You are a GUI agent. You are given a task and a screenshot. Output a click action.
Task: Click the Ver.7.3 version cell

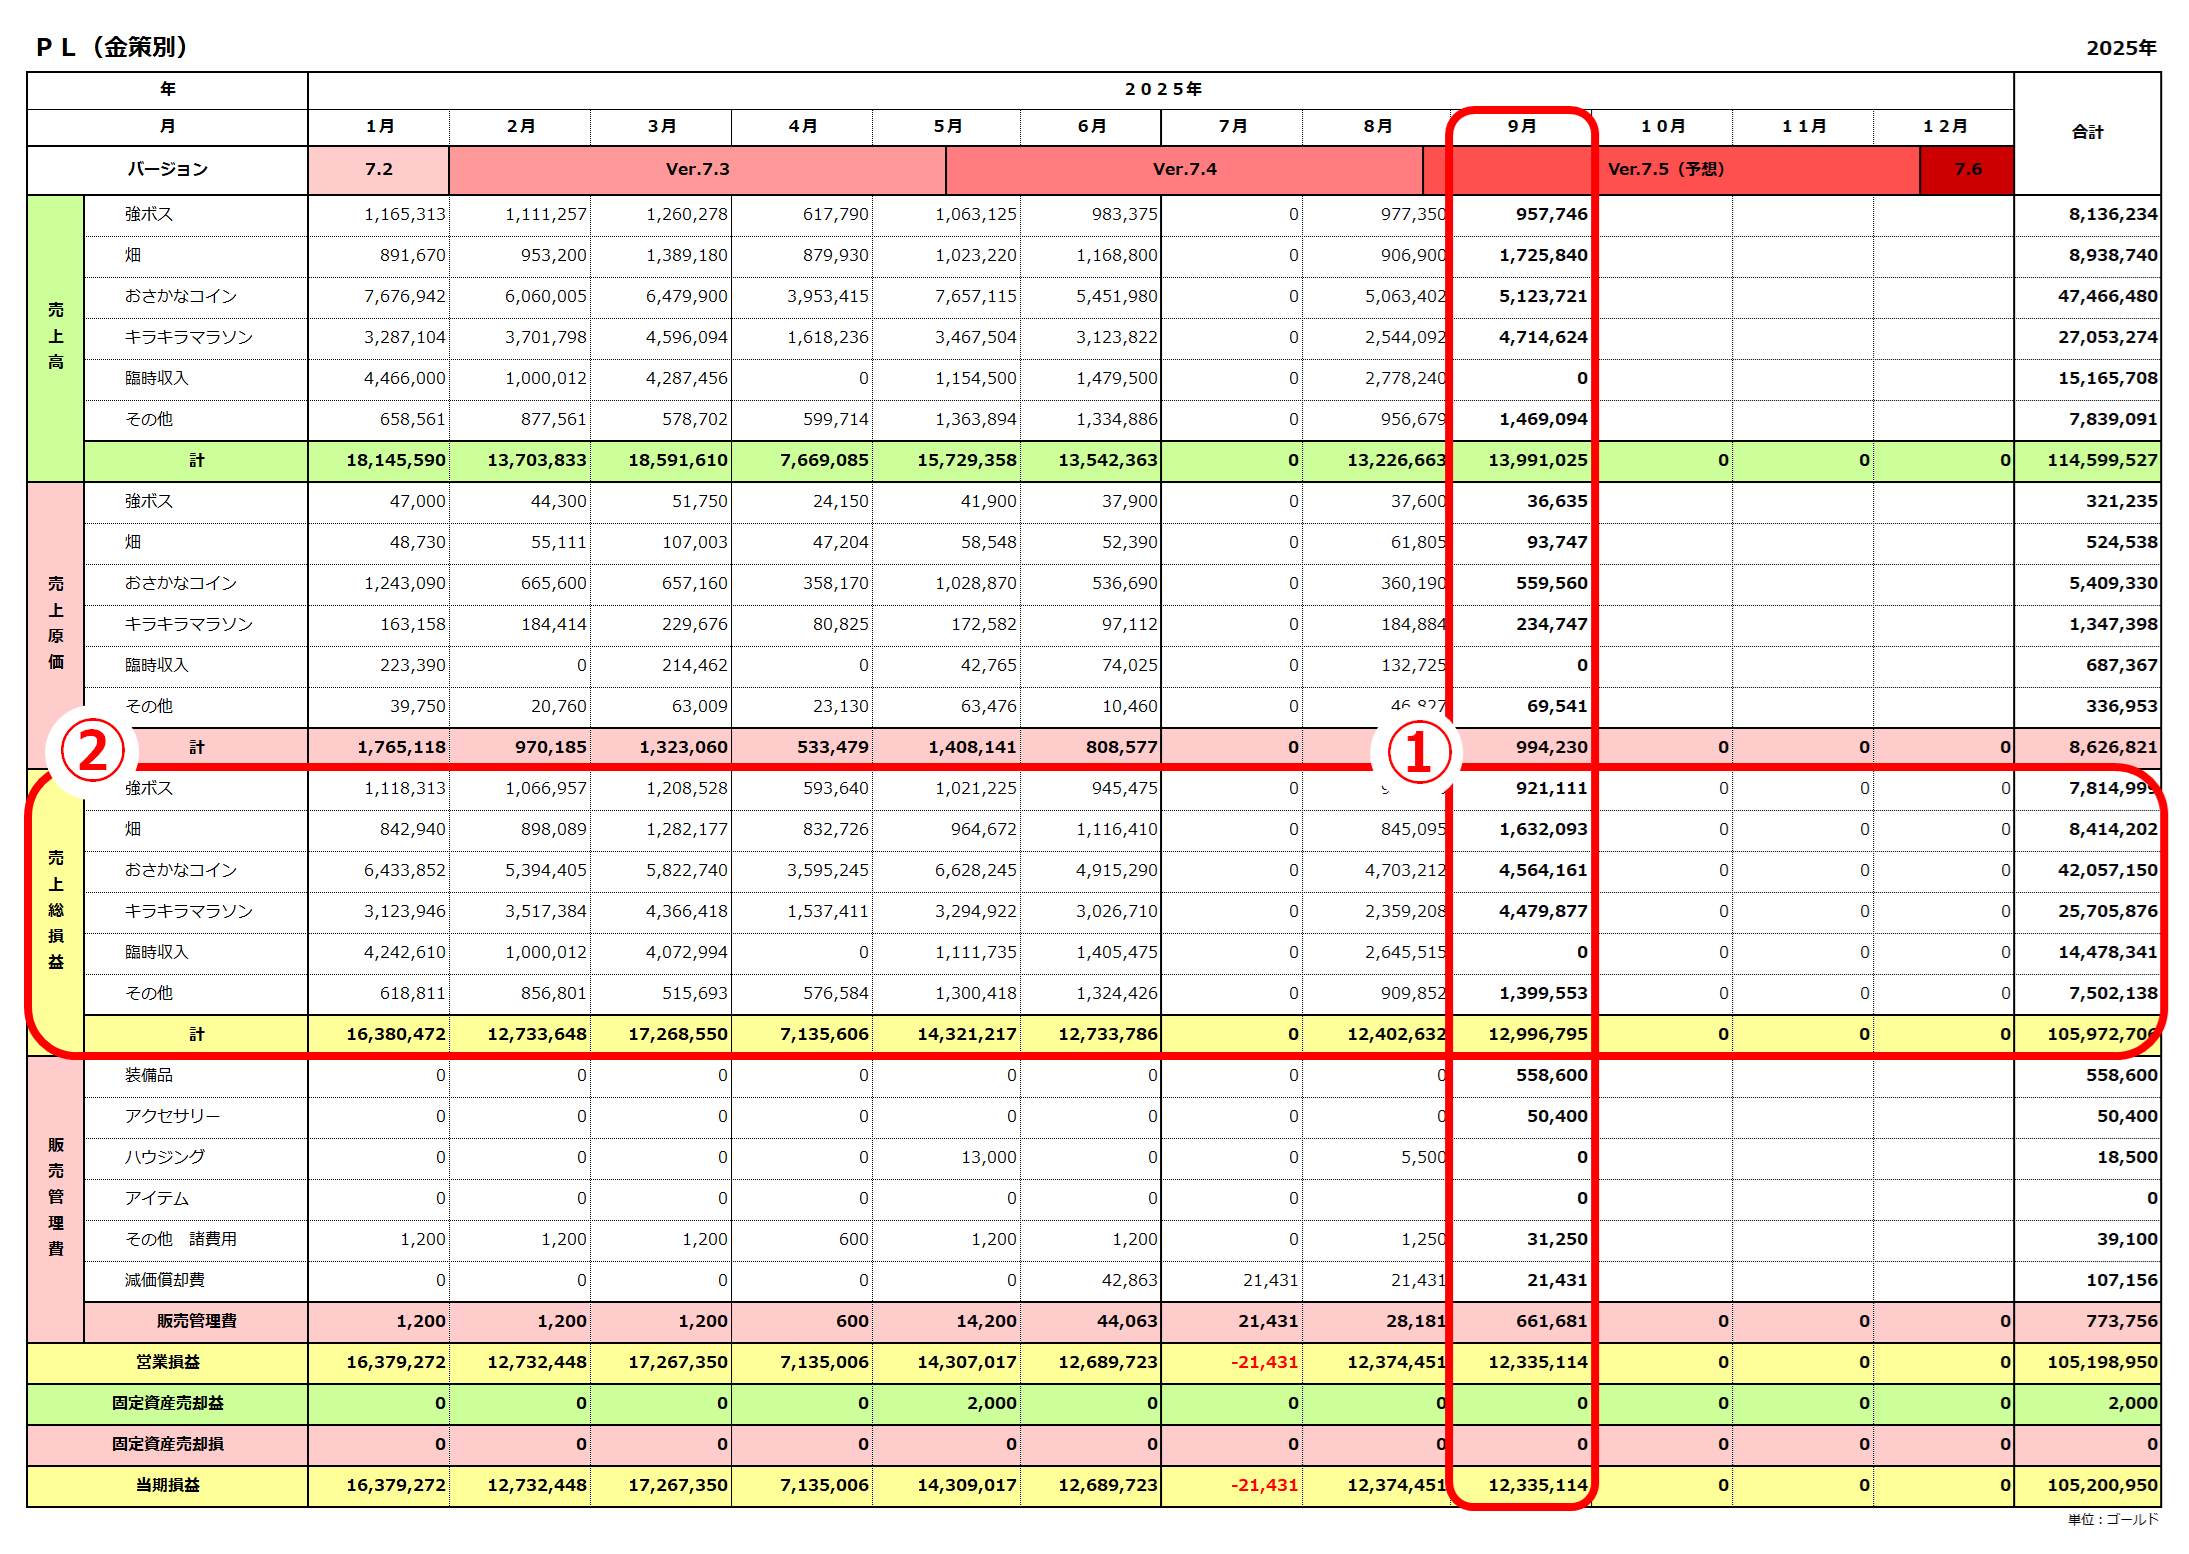(x=697, y=169)
